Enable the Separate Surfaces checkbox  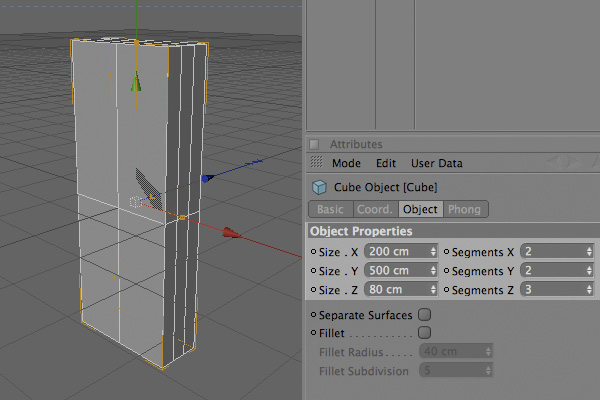pos(424,315)
